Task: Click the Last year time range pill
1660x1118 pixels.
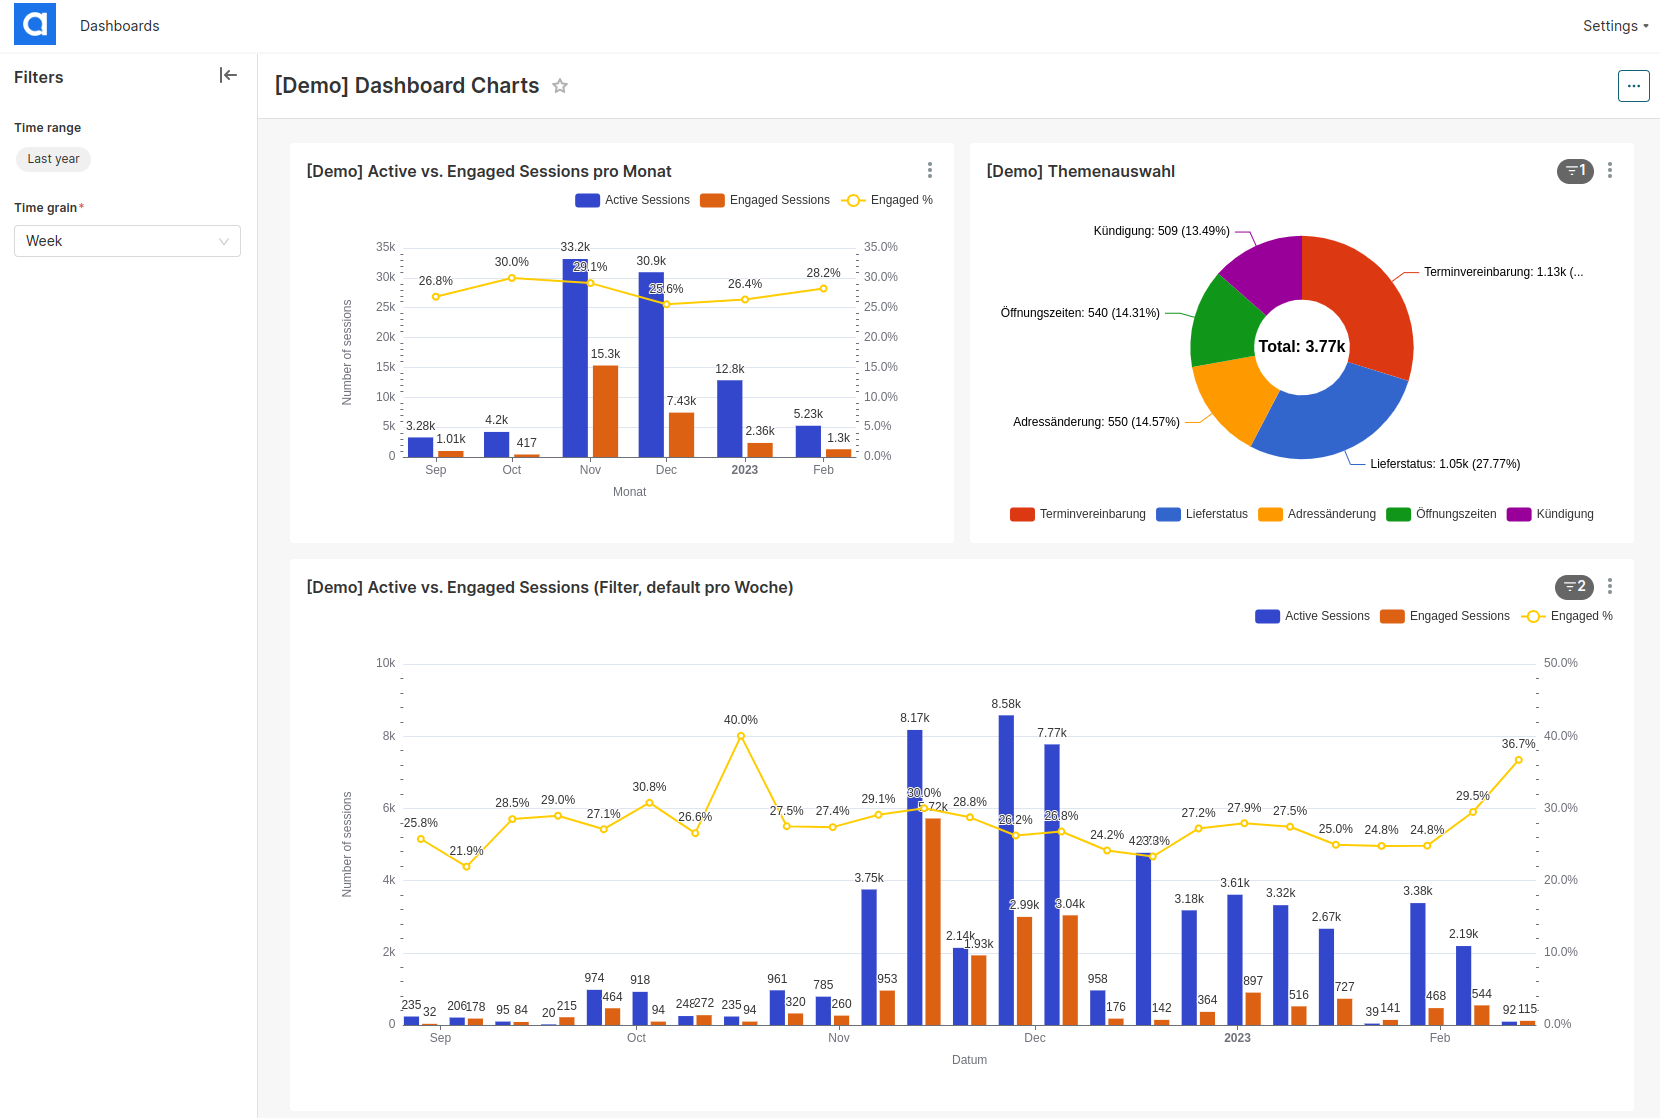Action: [x=53, y=159]
